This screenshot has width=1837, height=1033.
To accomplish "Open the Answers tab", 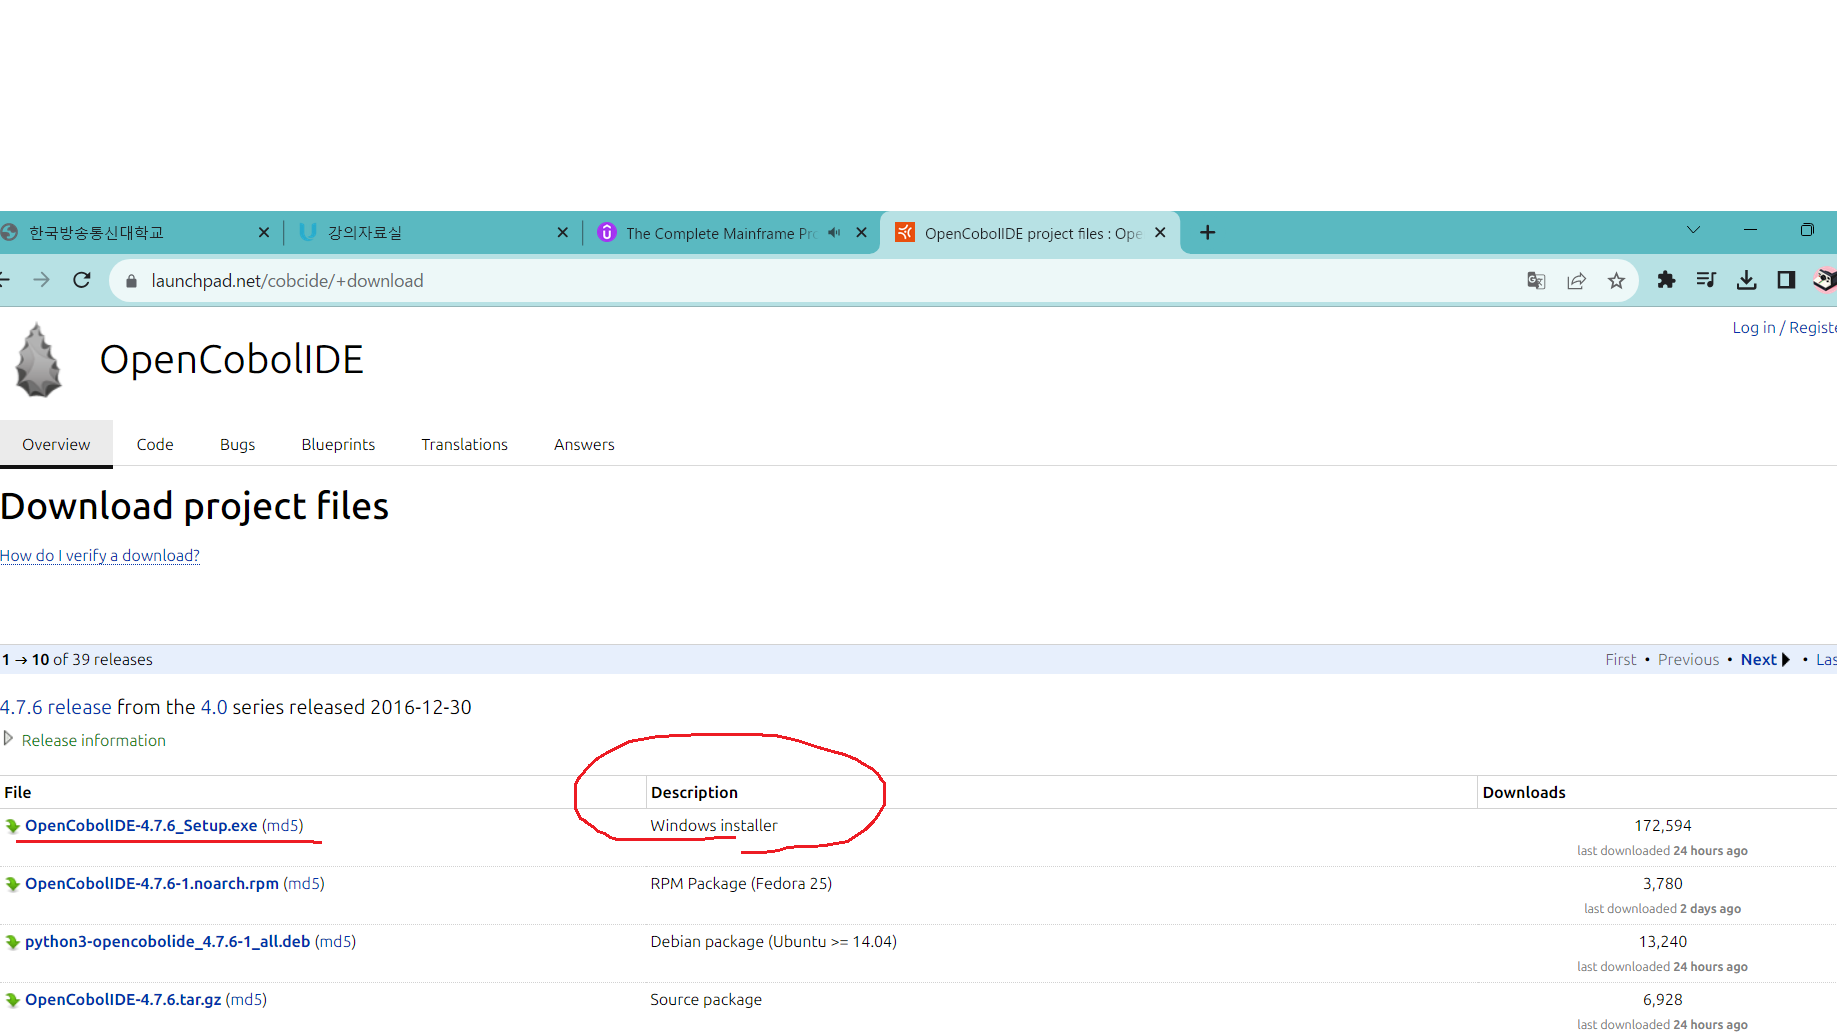I will [x=584, y=444].
